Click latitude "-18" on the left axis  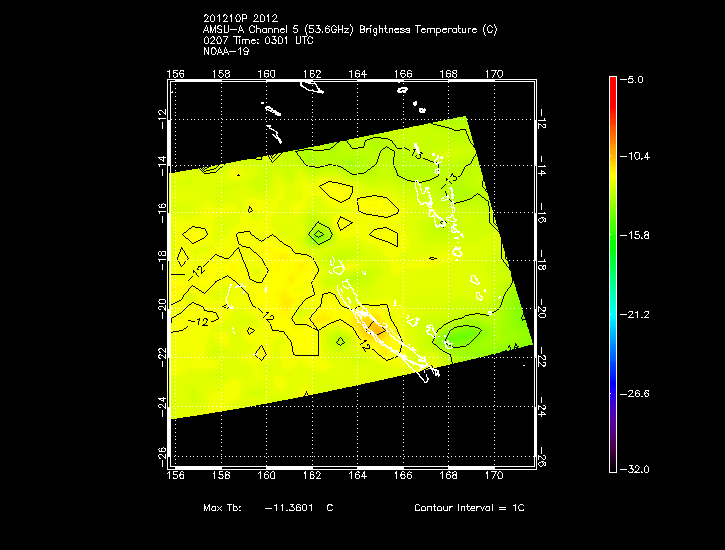click(x=162, y=261)
